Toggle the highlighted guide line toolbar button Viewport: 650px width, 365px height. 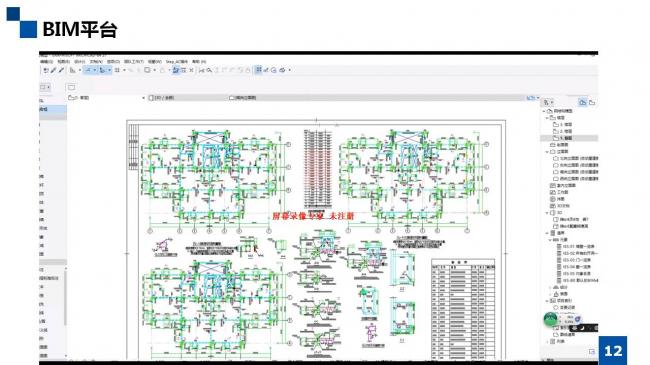(x=88, y=70)
